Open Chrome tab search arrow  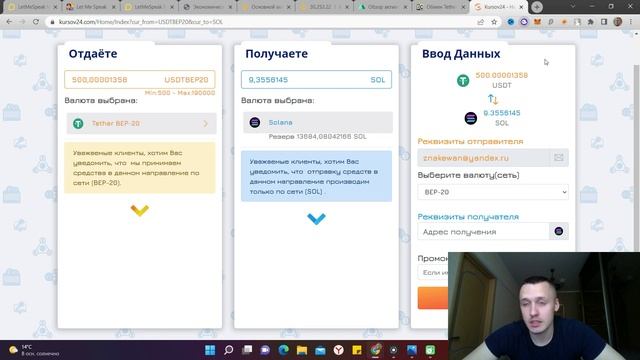(x=572, y=7)
